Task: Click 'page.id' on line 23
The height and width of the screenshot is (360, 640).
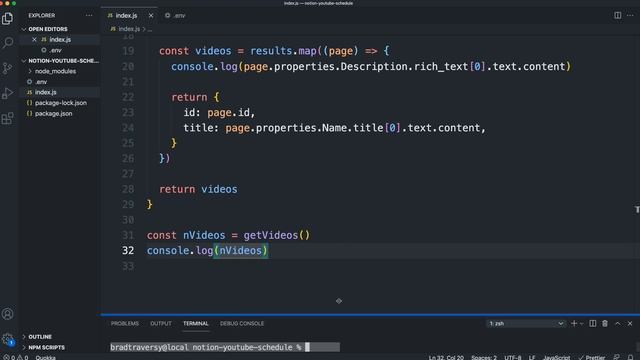Action: [228, 113]
